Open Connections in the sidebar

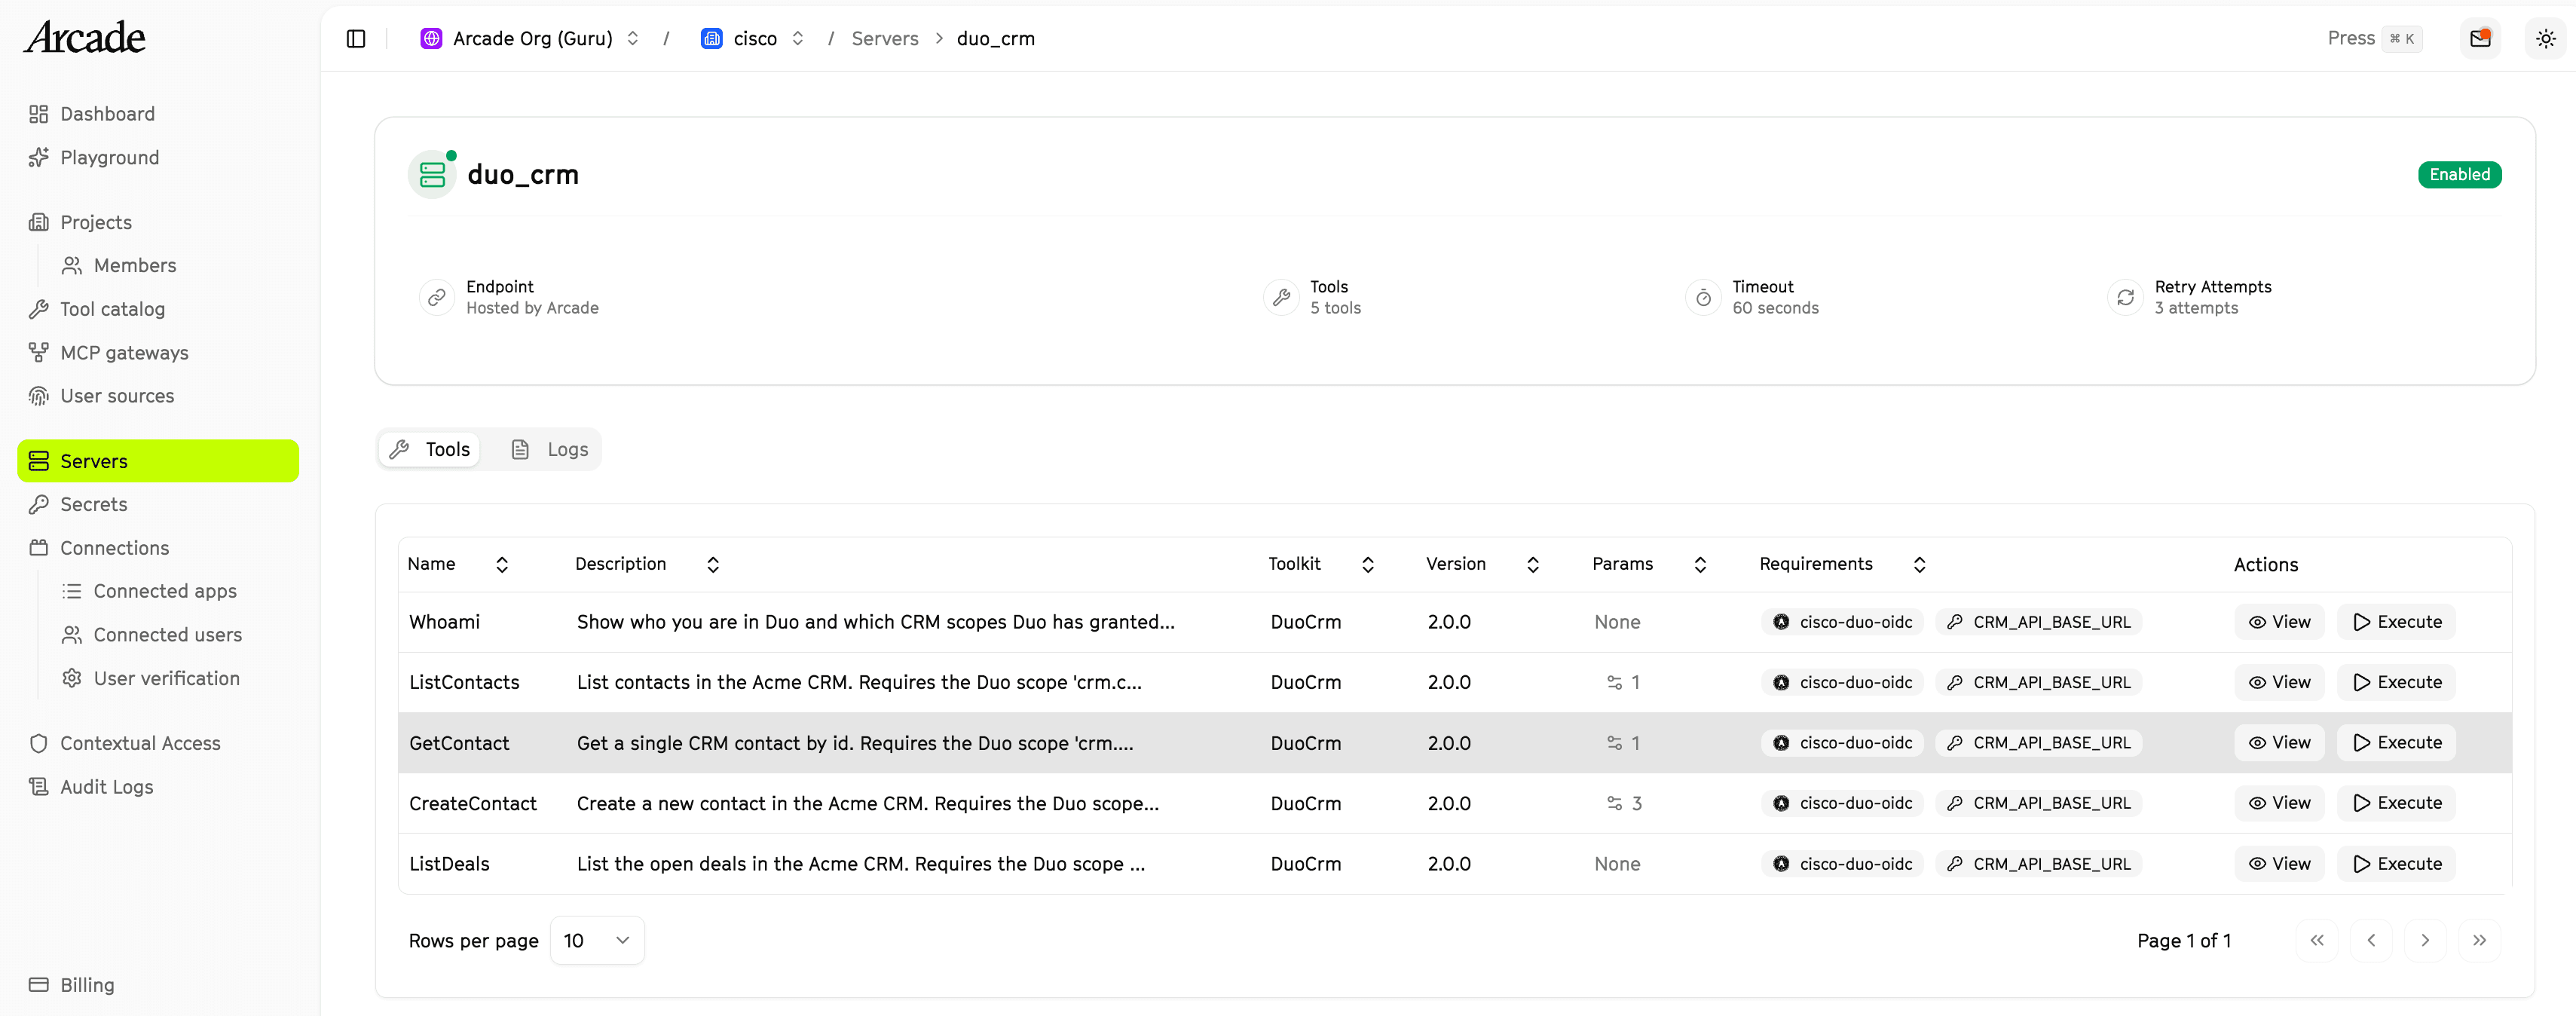(158, 548)
